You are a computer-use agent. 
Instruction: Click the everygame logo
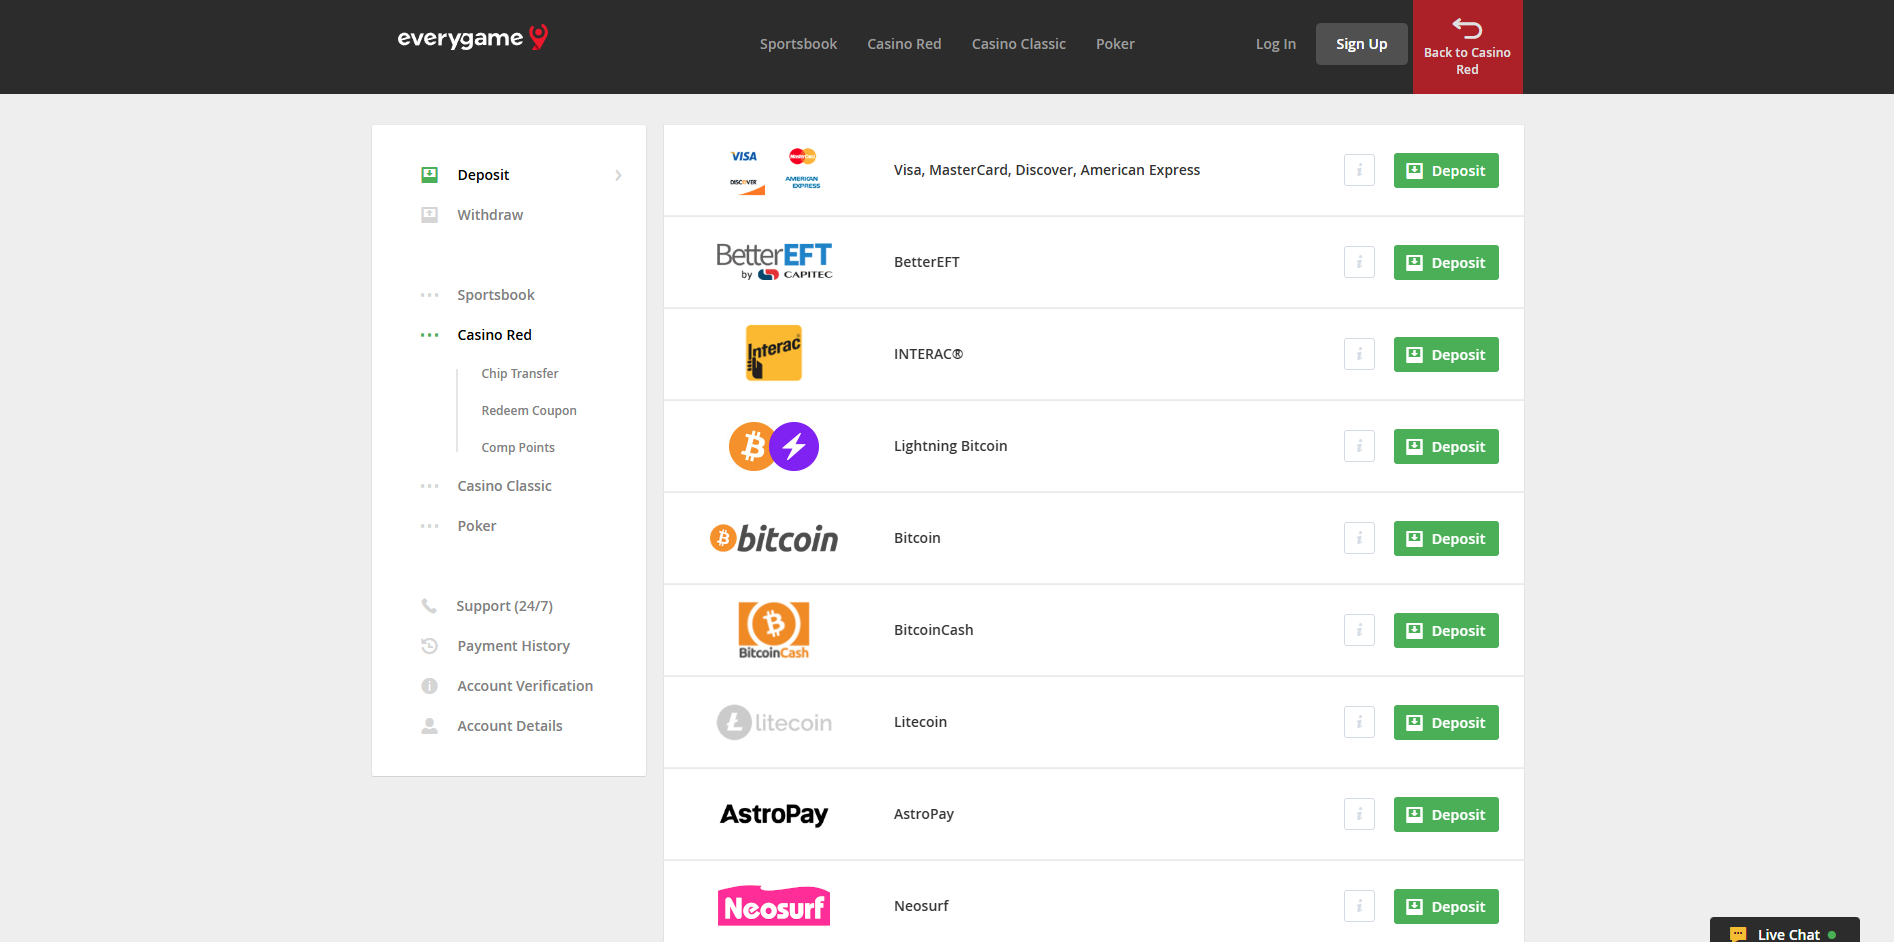tap(473, 38)
